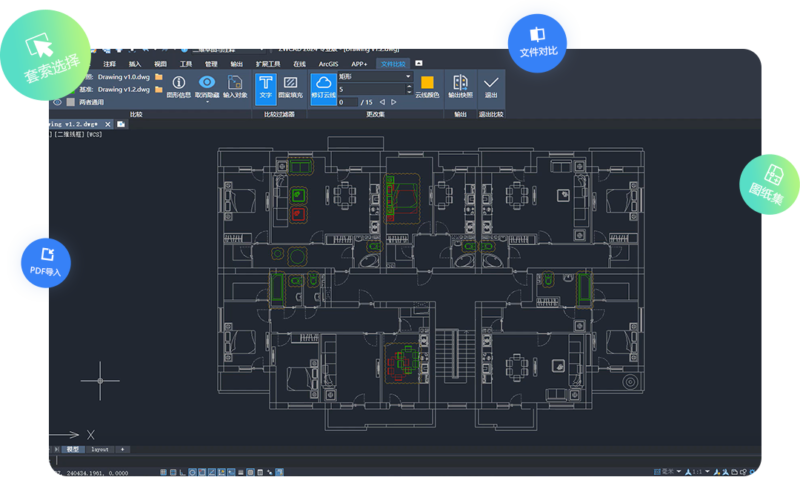This screenshot has width=800, height=497.
Task: Go to previous change with left arrow
Action: click(382, 102)
